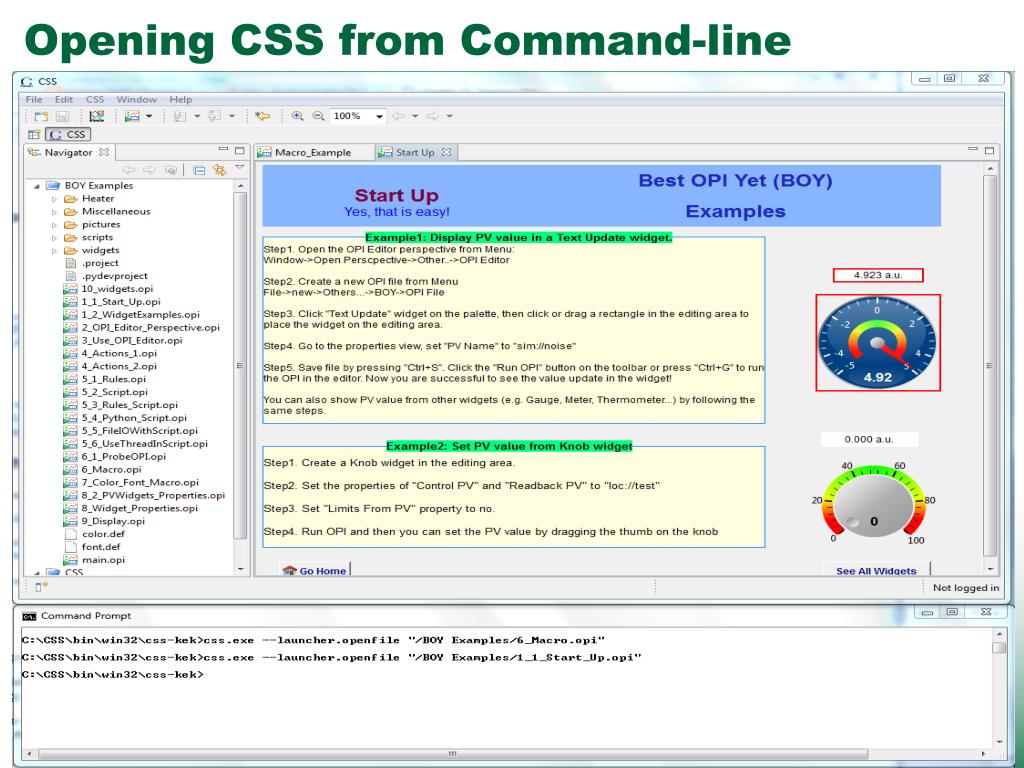Viewport: 1024px width, 768px height.
Task: Click the Open Perspective icon
Action: point(33,135)
